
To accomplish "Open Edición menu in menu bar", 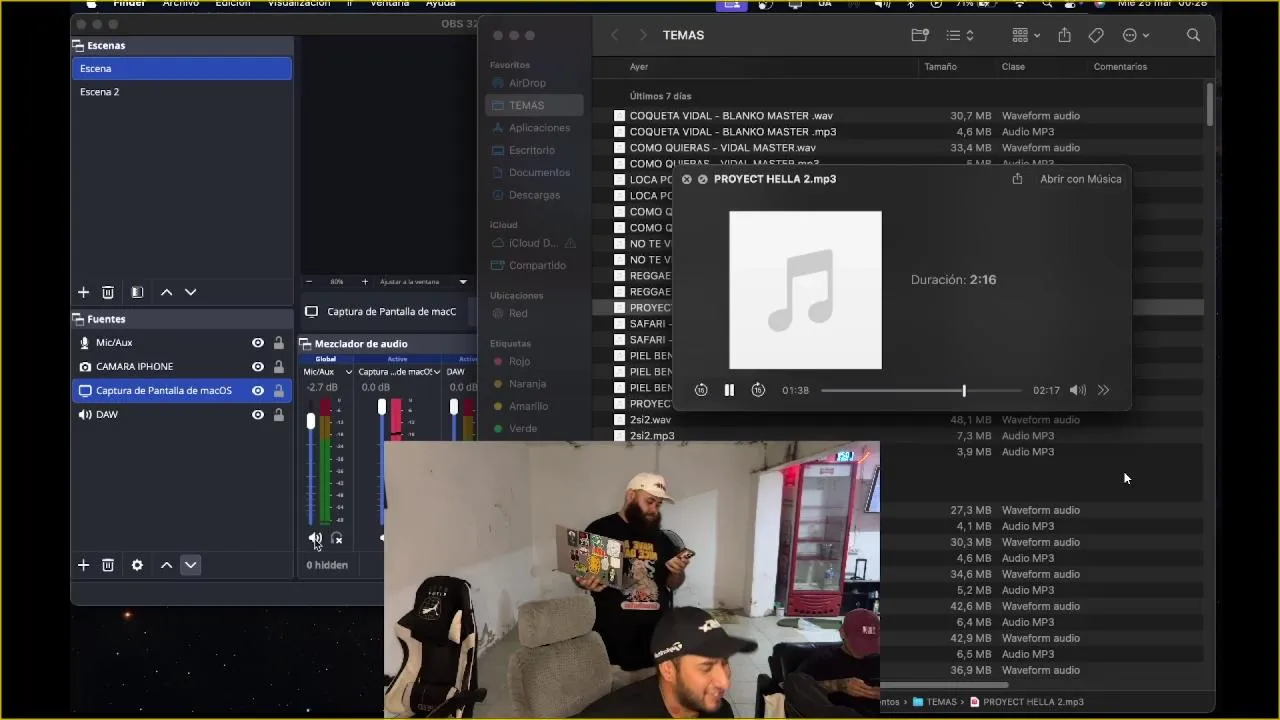I will (x=233, y=4).
